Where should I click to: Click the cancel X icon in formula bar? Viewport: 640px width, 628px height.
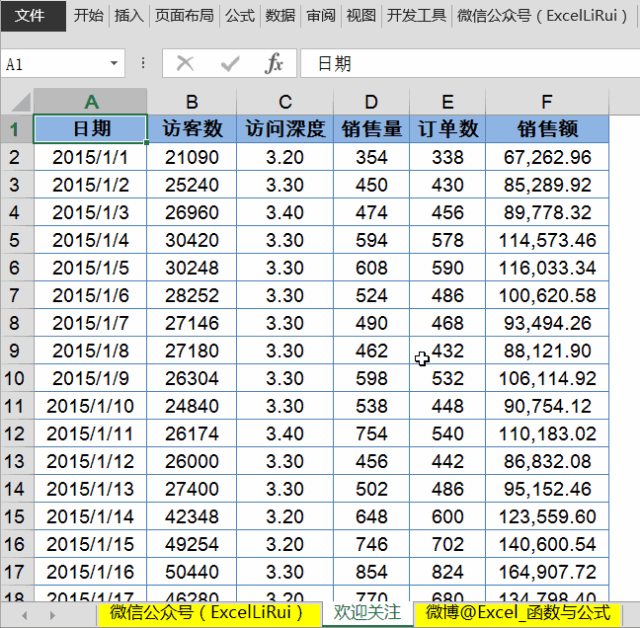185,63
